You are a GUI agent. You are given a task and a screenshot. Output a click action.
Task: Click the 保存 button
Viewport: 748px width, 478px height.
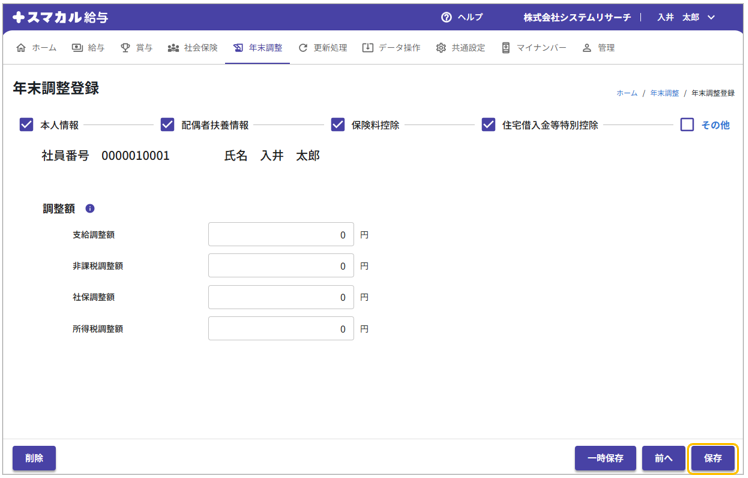pos(713,458)
